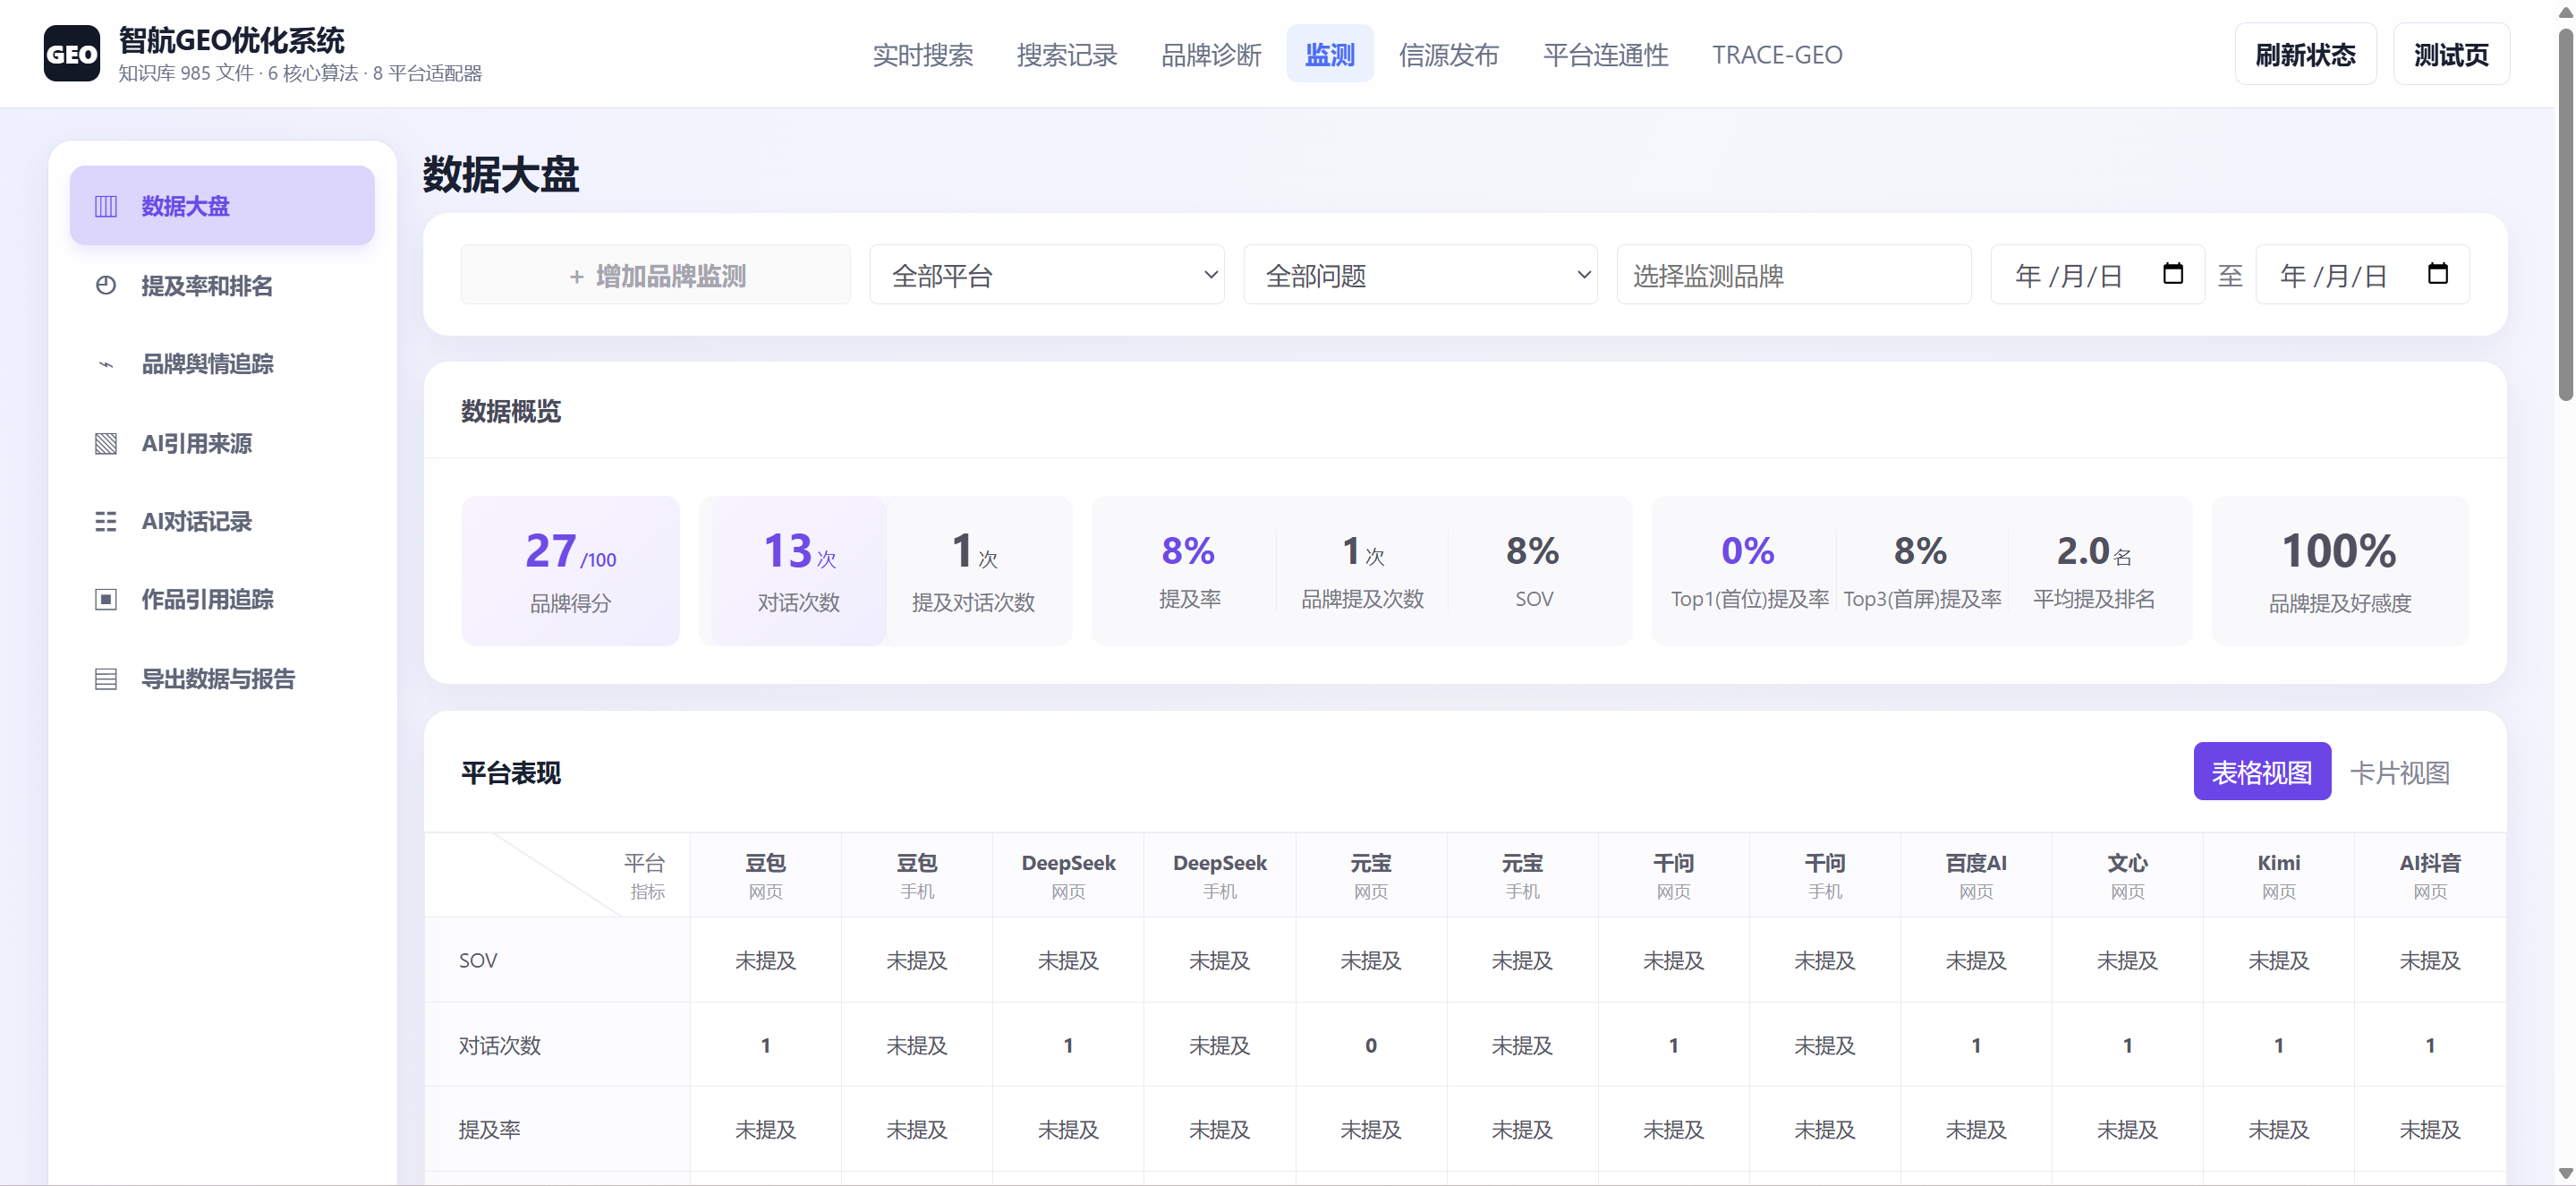Switch to 信源发布 tab

point(1448,55)
